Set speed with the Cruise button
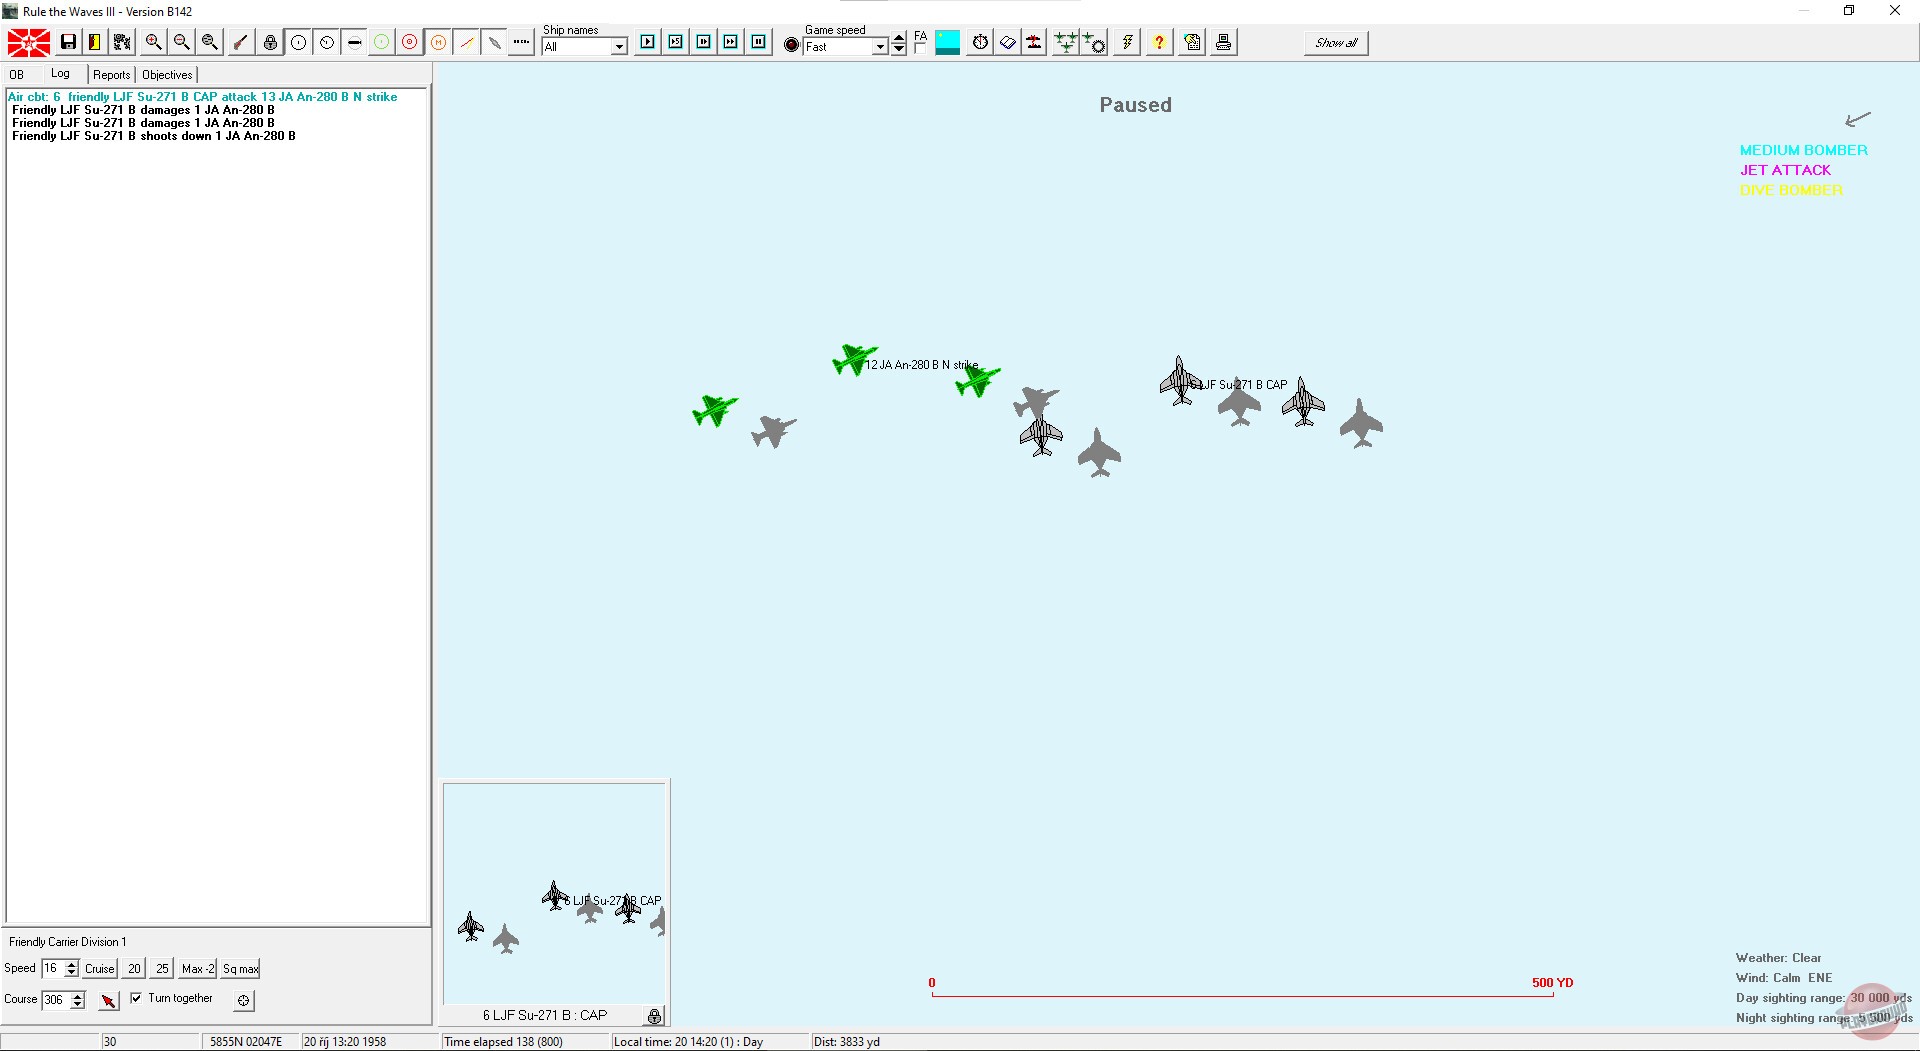This screenshot has width=1920, height=1051. point(100,969)
